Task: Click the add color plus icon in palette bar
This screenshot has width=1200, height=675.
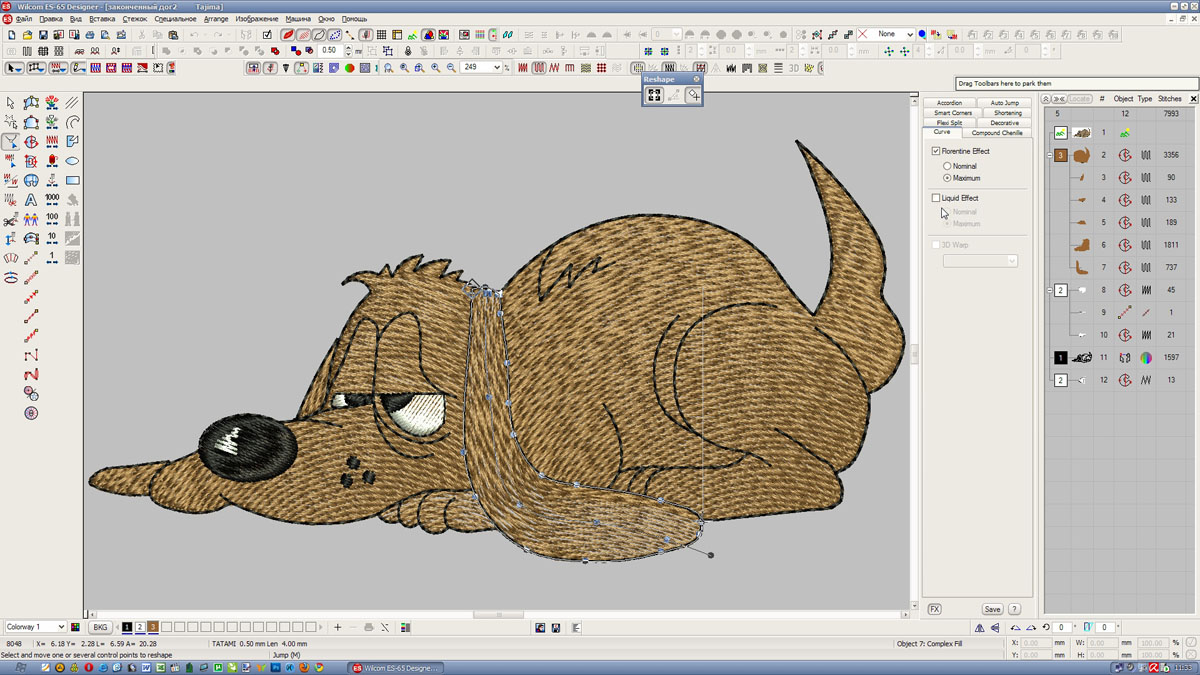Action: click(338, 627)
